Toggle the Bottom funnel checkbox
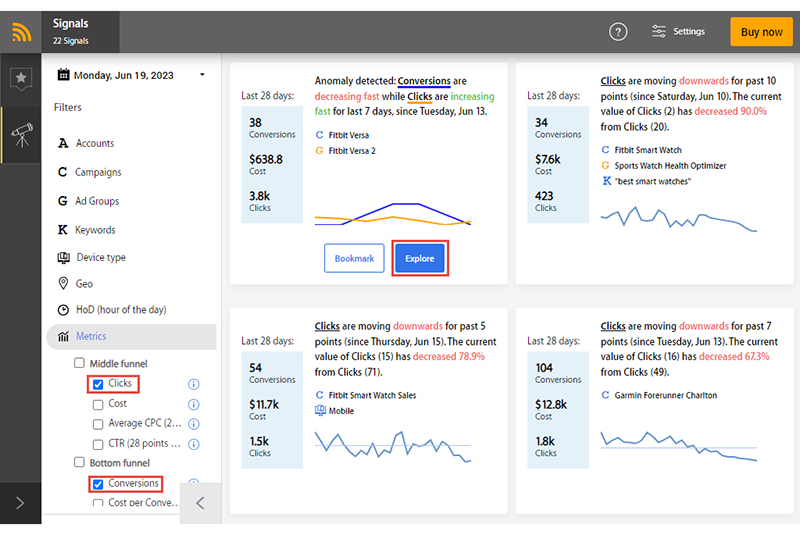Screen dimensions: 800x535 (x=79, y=462)
